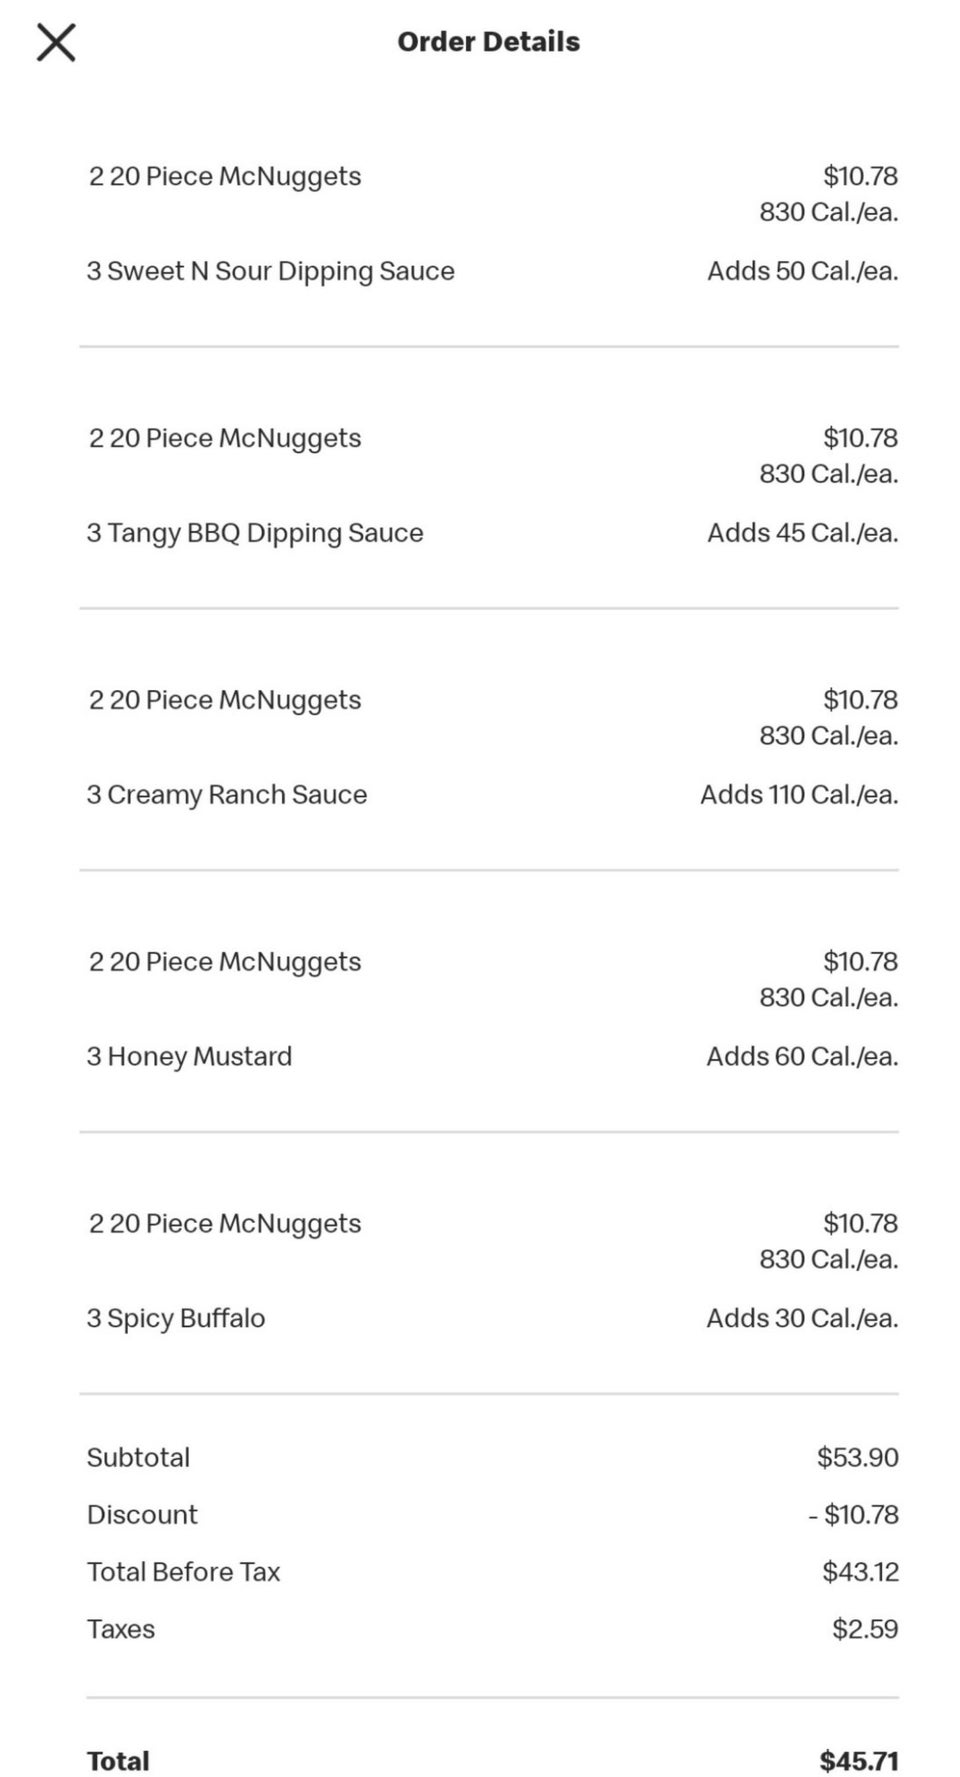Click the Subtotal label
Image resolution: width=960 pixels, height=1777 pixels.
[138, 1458]
